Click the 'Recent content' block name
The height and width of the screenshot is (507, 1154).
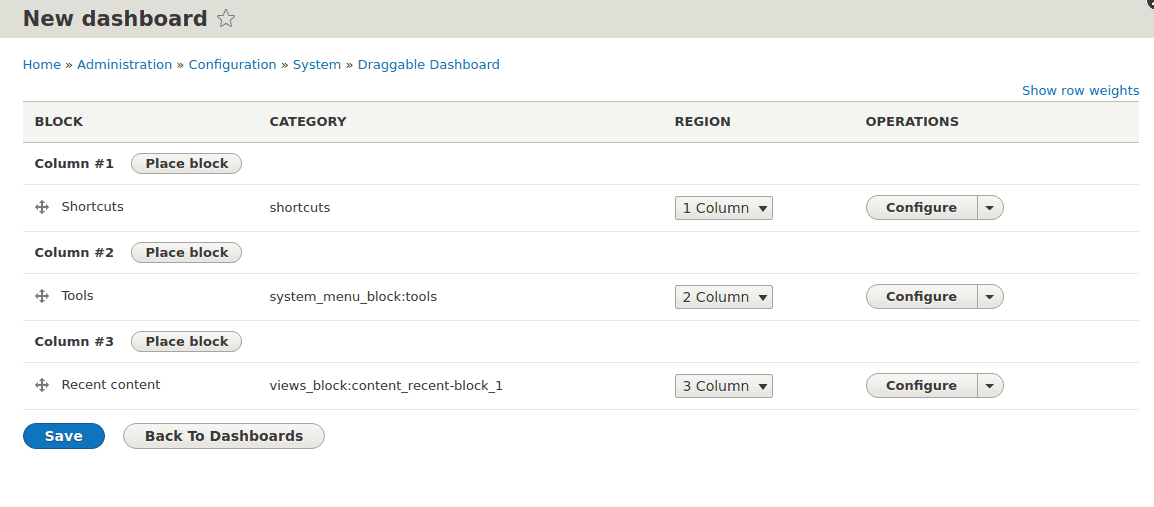[x=111, y=384]
